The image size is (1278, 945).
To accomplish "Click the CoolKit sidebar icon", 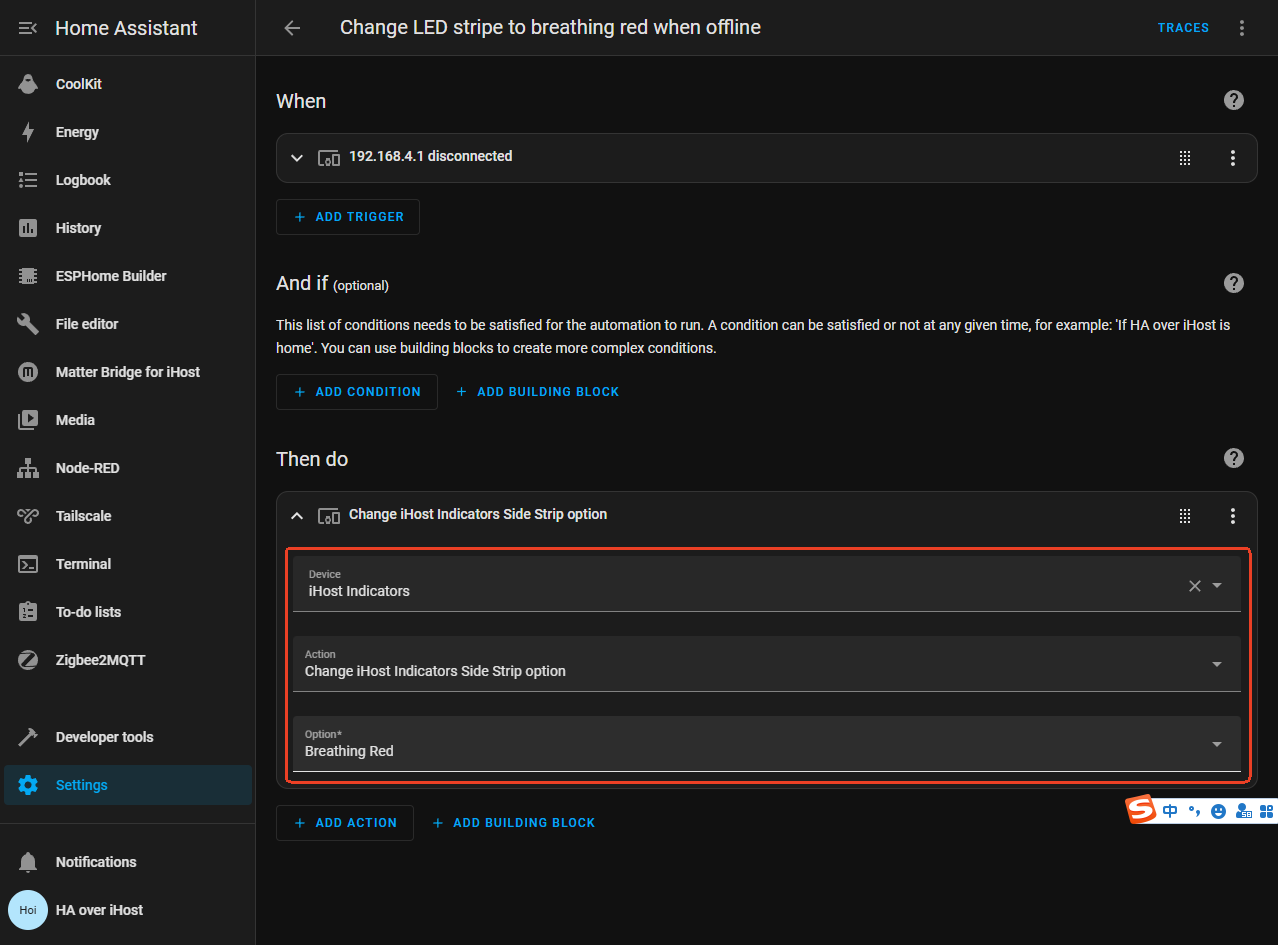I will click(x=28, y=84).
